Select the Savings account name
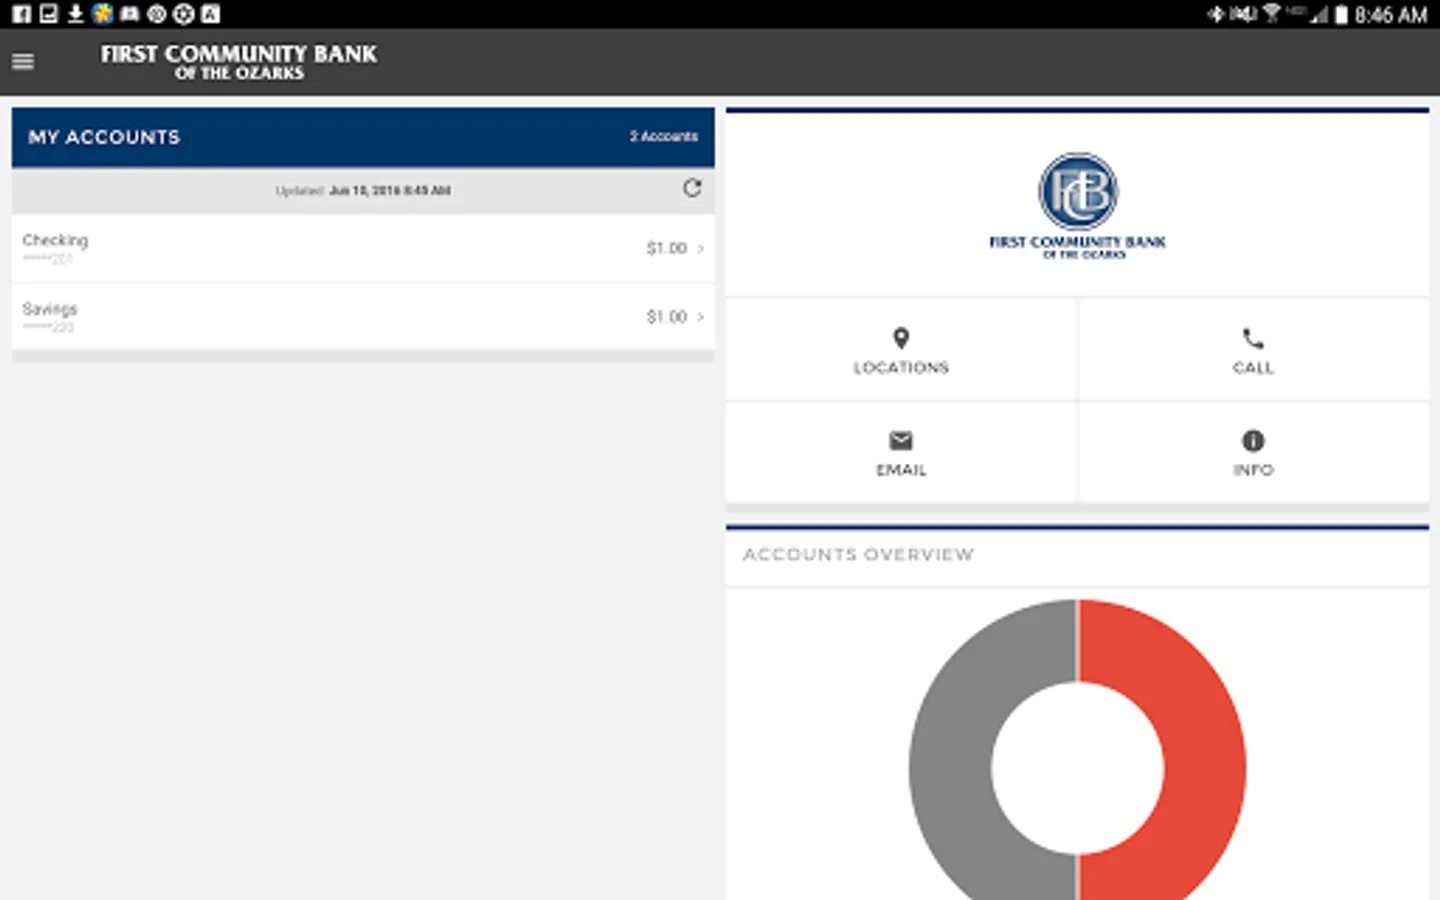The width and height of the screenshot is (1440, 900). click(50, 309)
